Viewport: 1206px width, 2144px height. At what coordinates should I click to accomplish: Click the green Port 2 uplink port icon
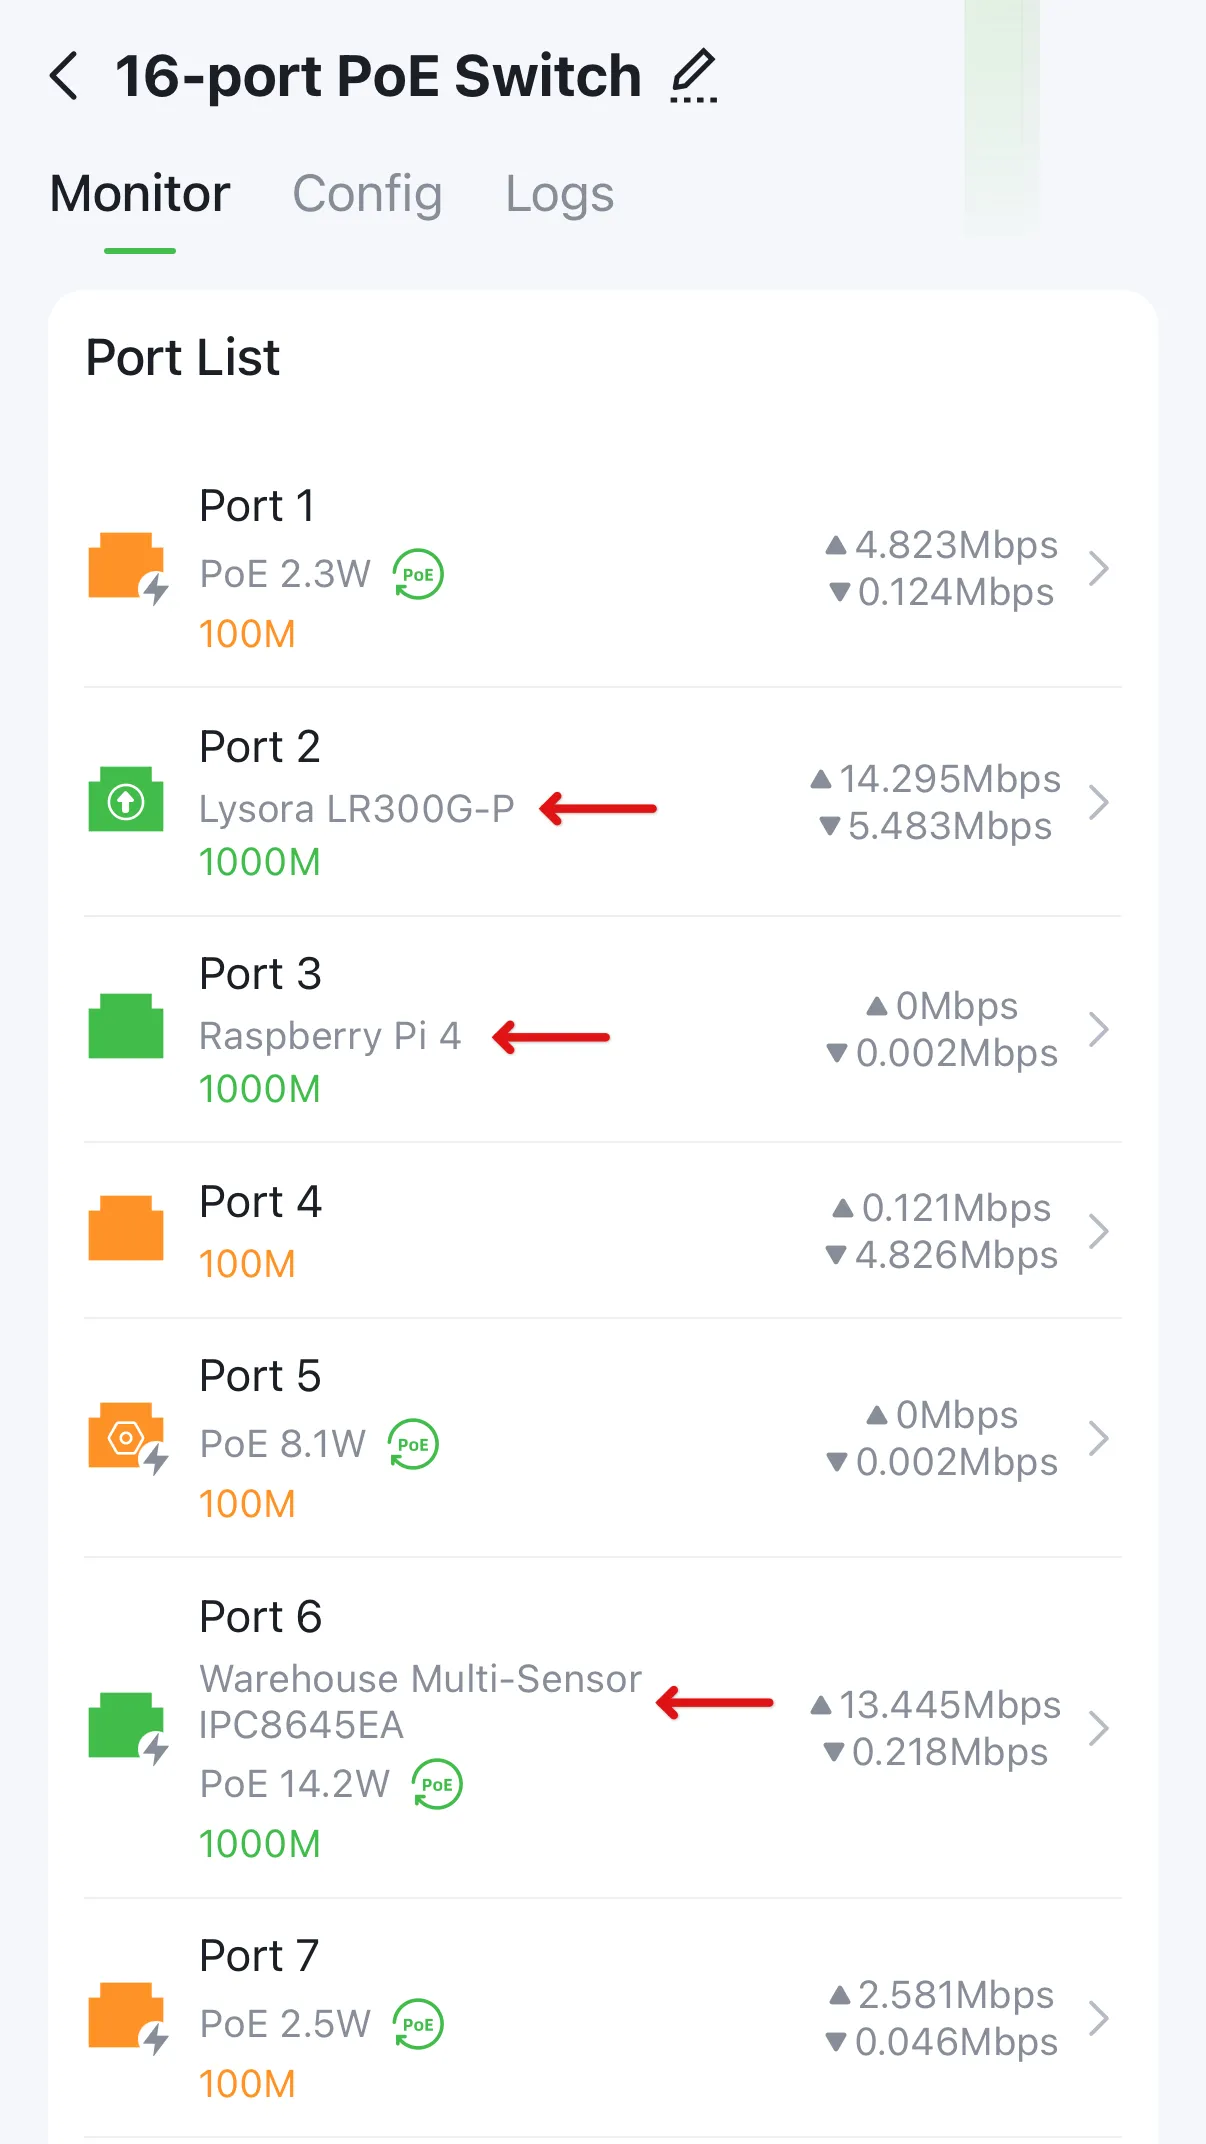(126, 800)
